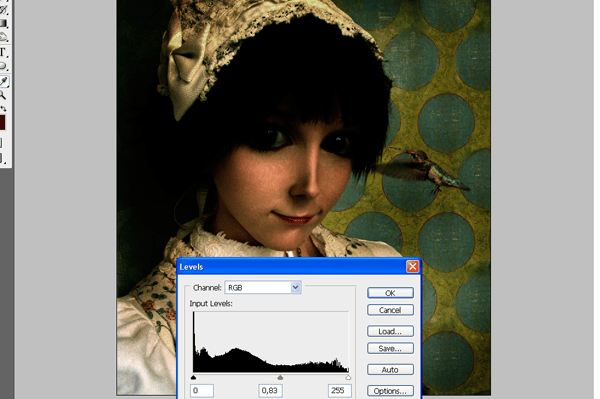Focus the shadow input field showing 0

coord(202,391)
